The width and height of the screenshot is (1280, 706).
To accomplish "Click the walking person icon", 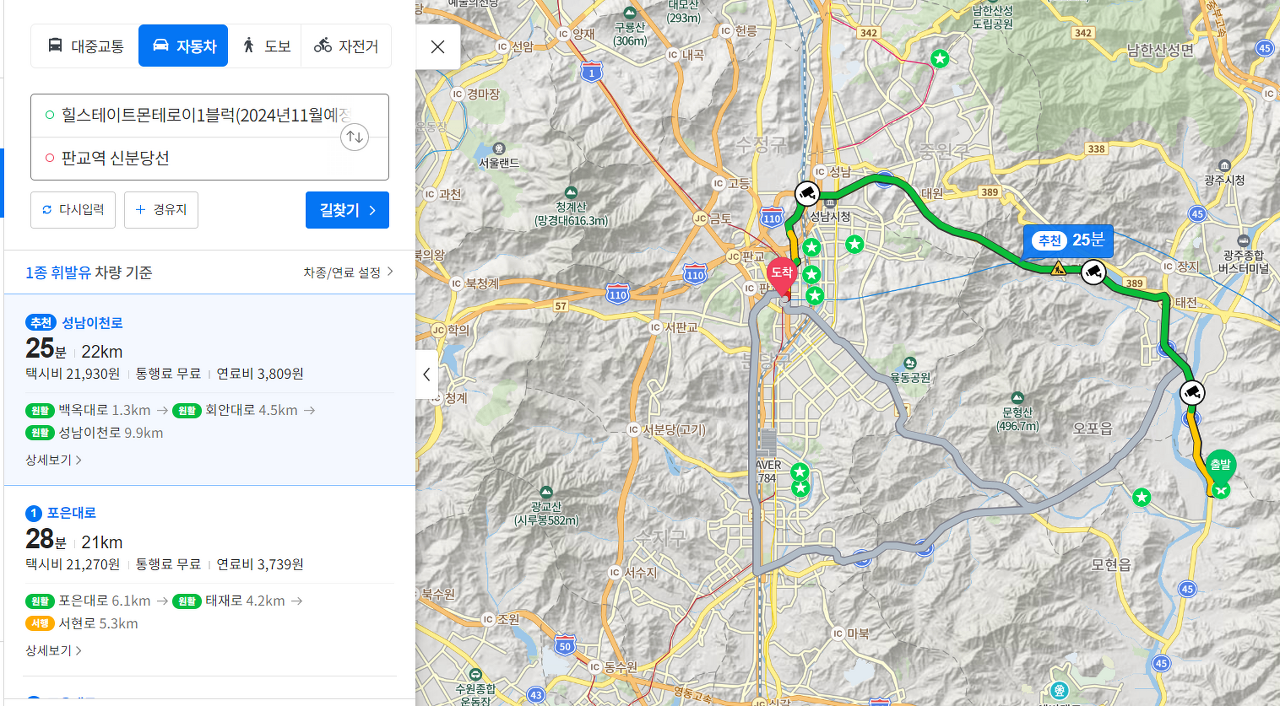I will (248, 45).
